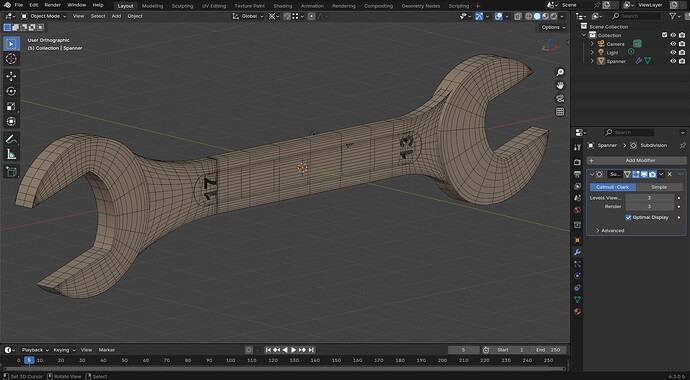Hide the Light in the outliner
This screenshot has height=380, width=690.
[673, 52]
